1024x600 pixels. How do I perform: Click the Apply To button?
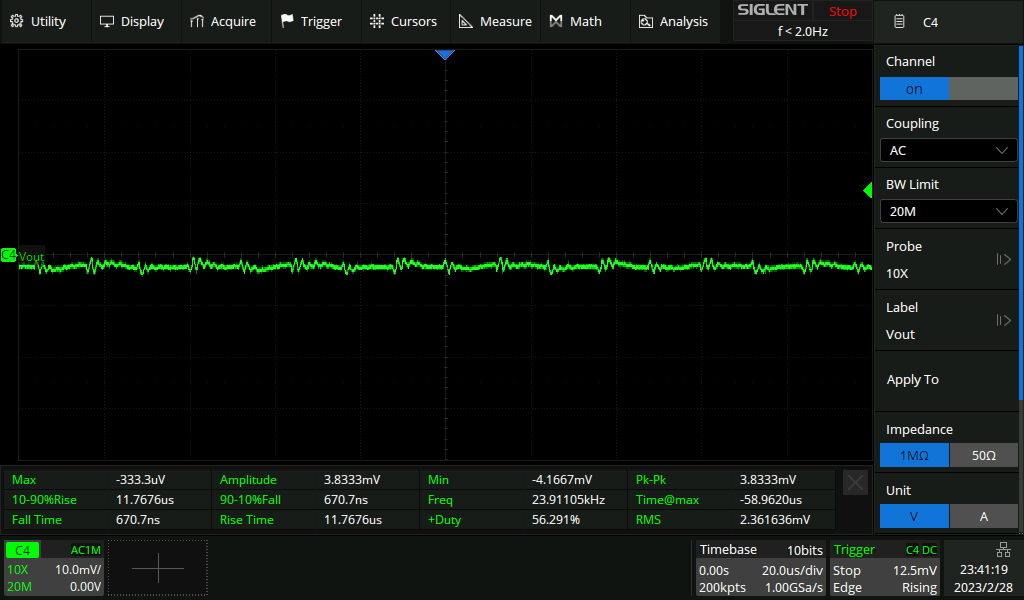point(947,380)
